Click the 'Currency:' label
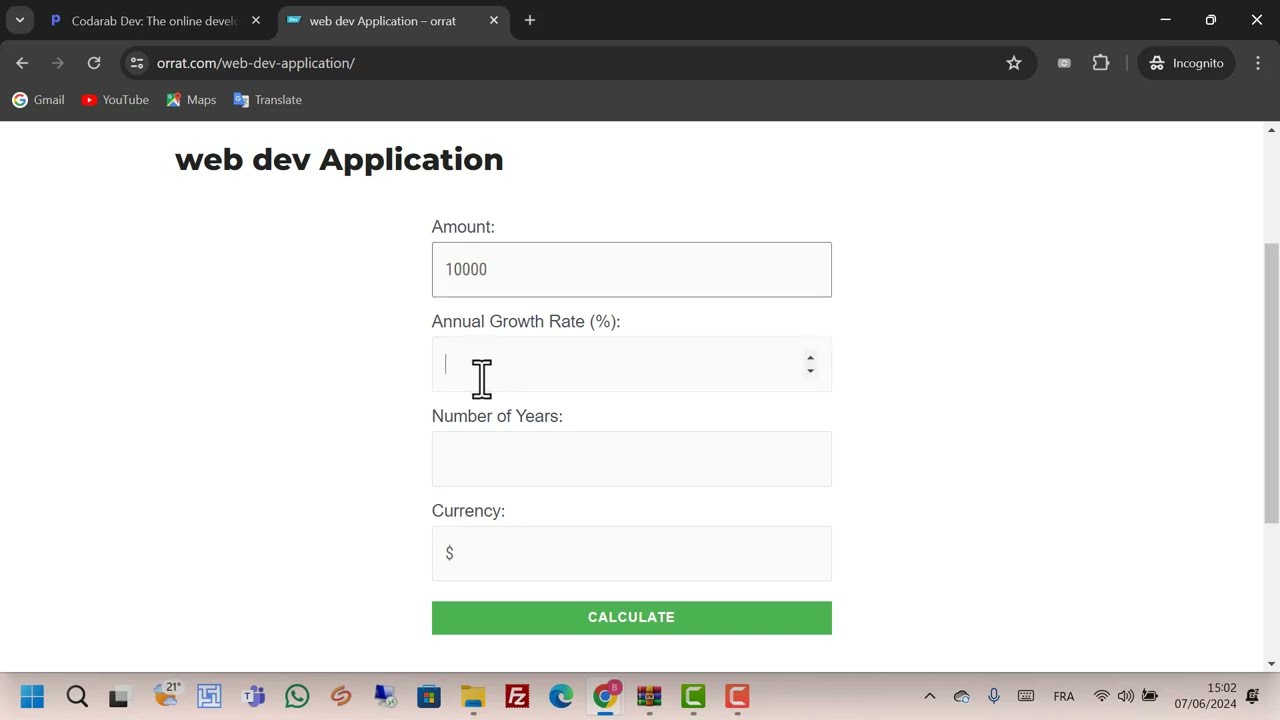Image resolution: width=1280 pixels, height=720 pixels. pos(468,511)
